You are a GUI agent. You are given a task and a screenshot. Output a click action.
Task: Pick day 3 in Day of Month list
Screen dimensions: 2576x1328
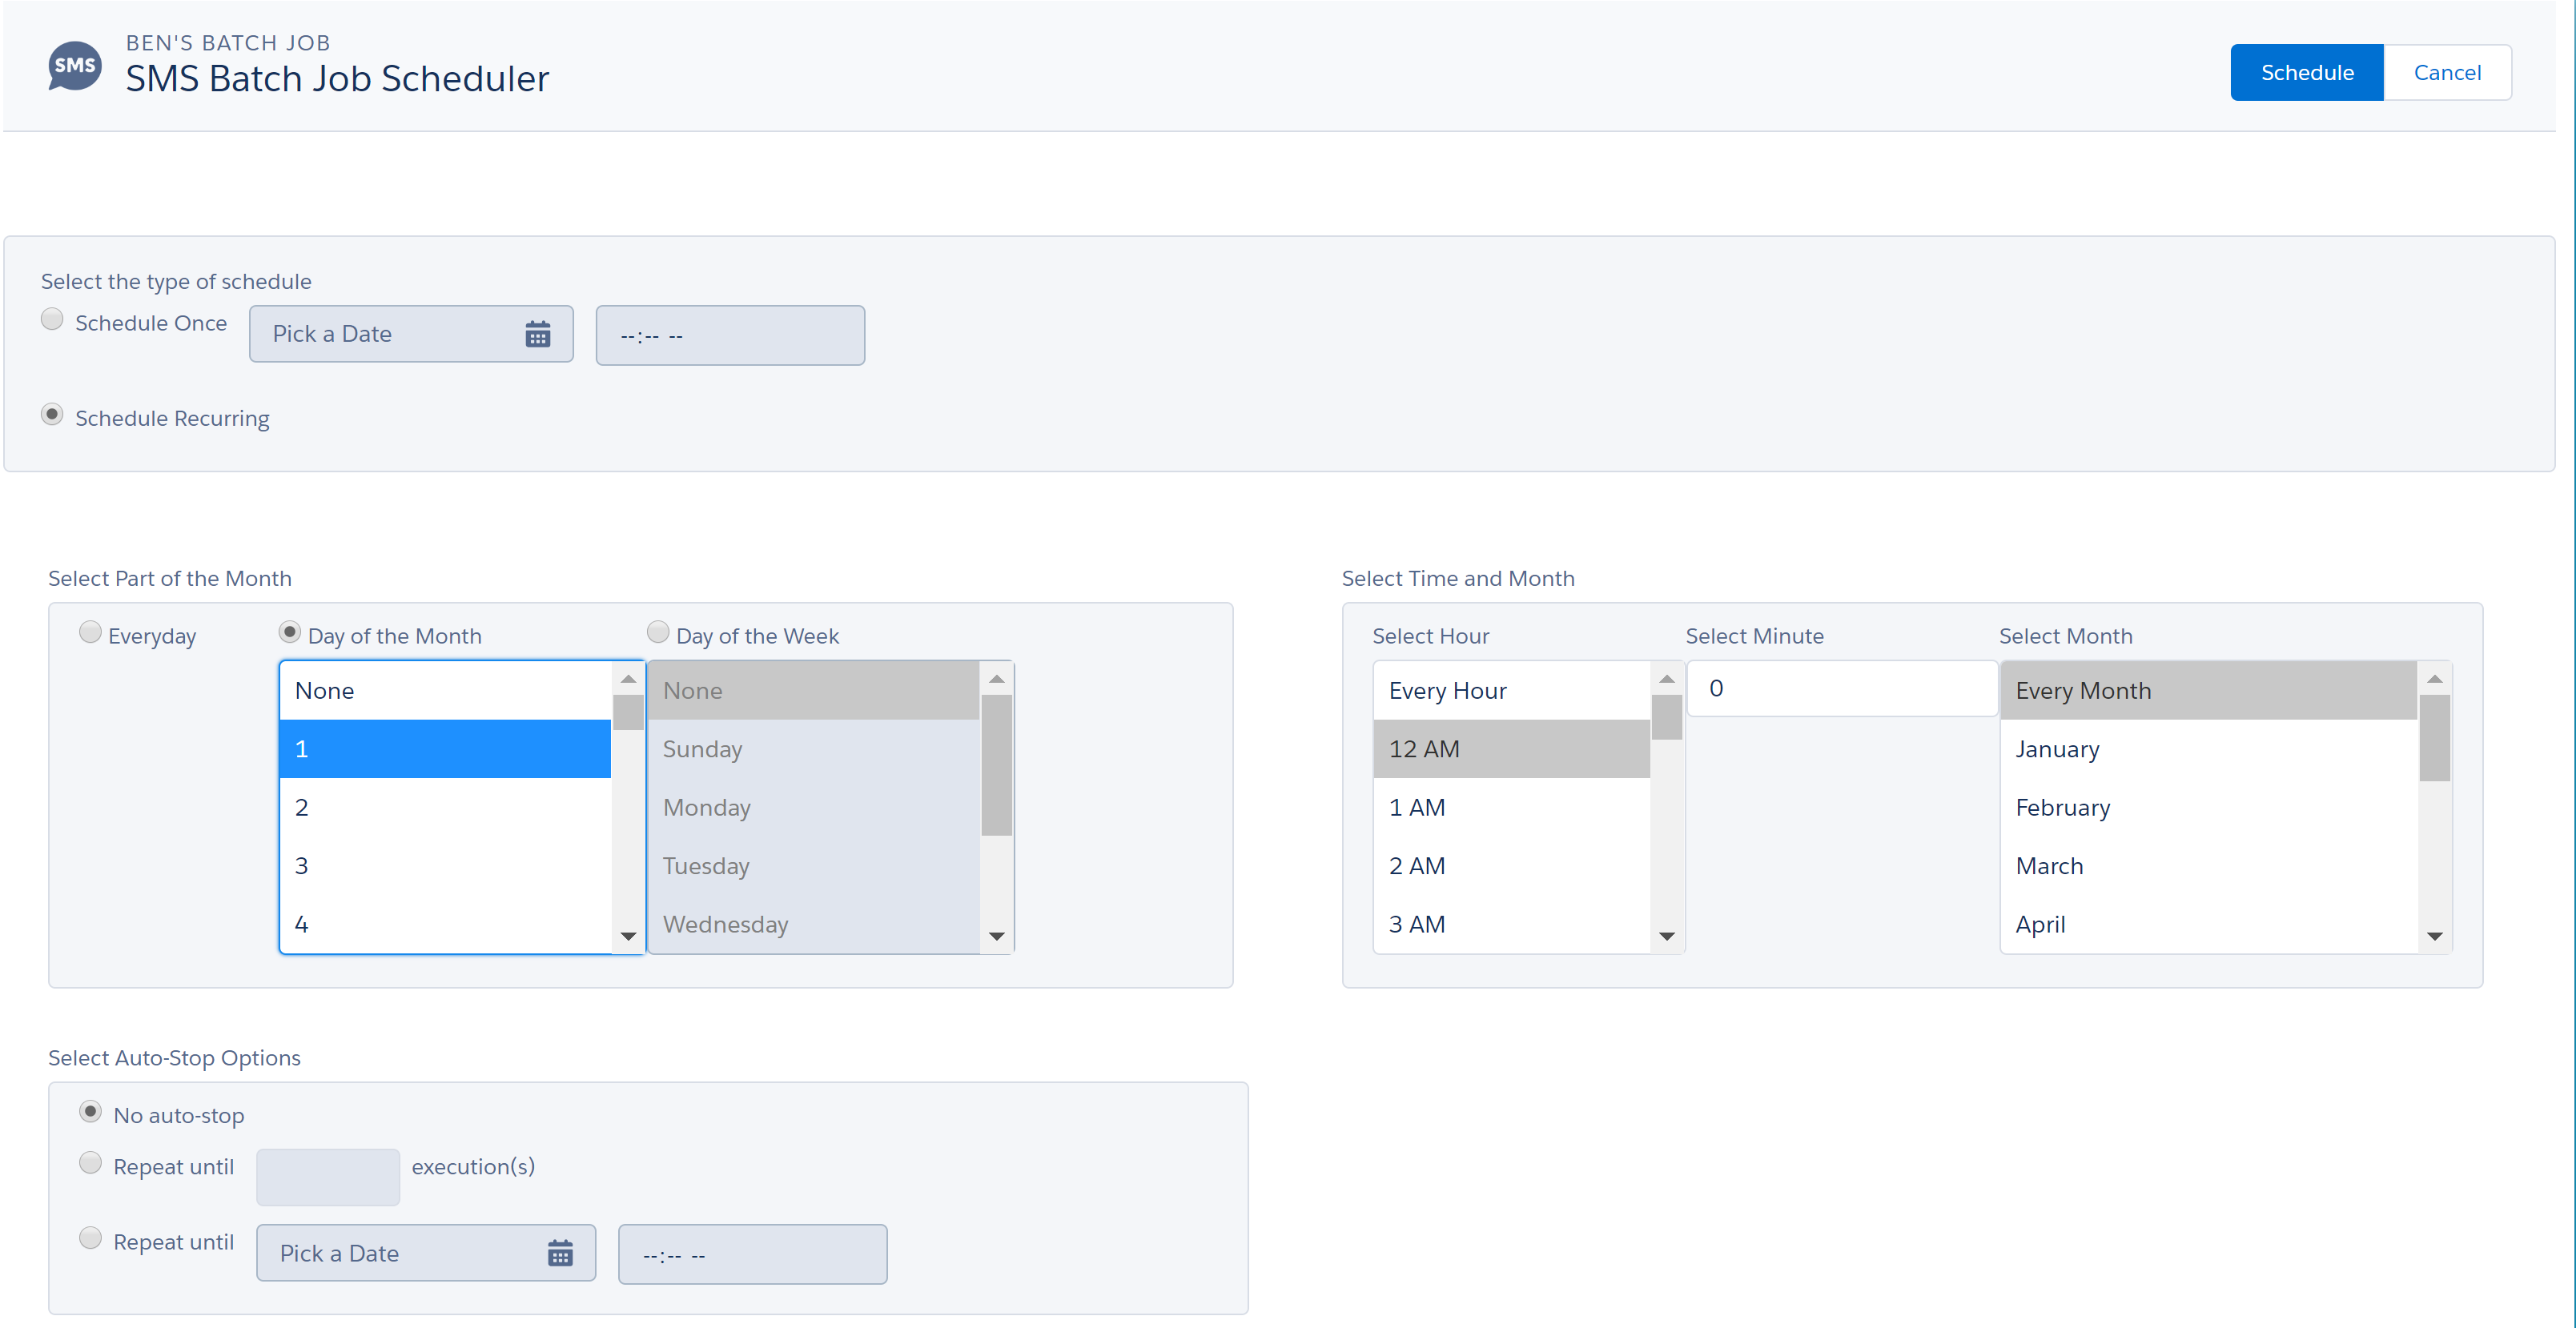click(444, 866)
